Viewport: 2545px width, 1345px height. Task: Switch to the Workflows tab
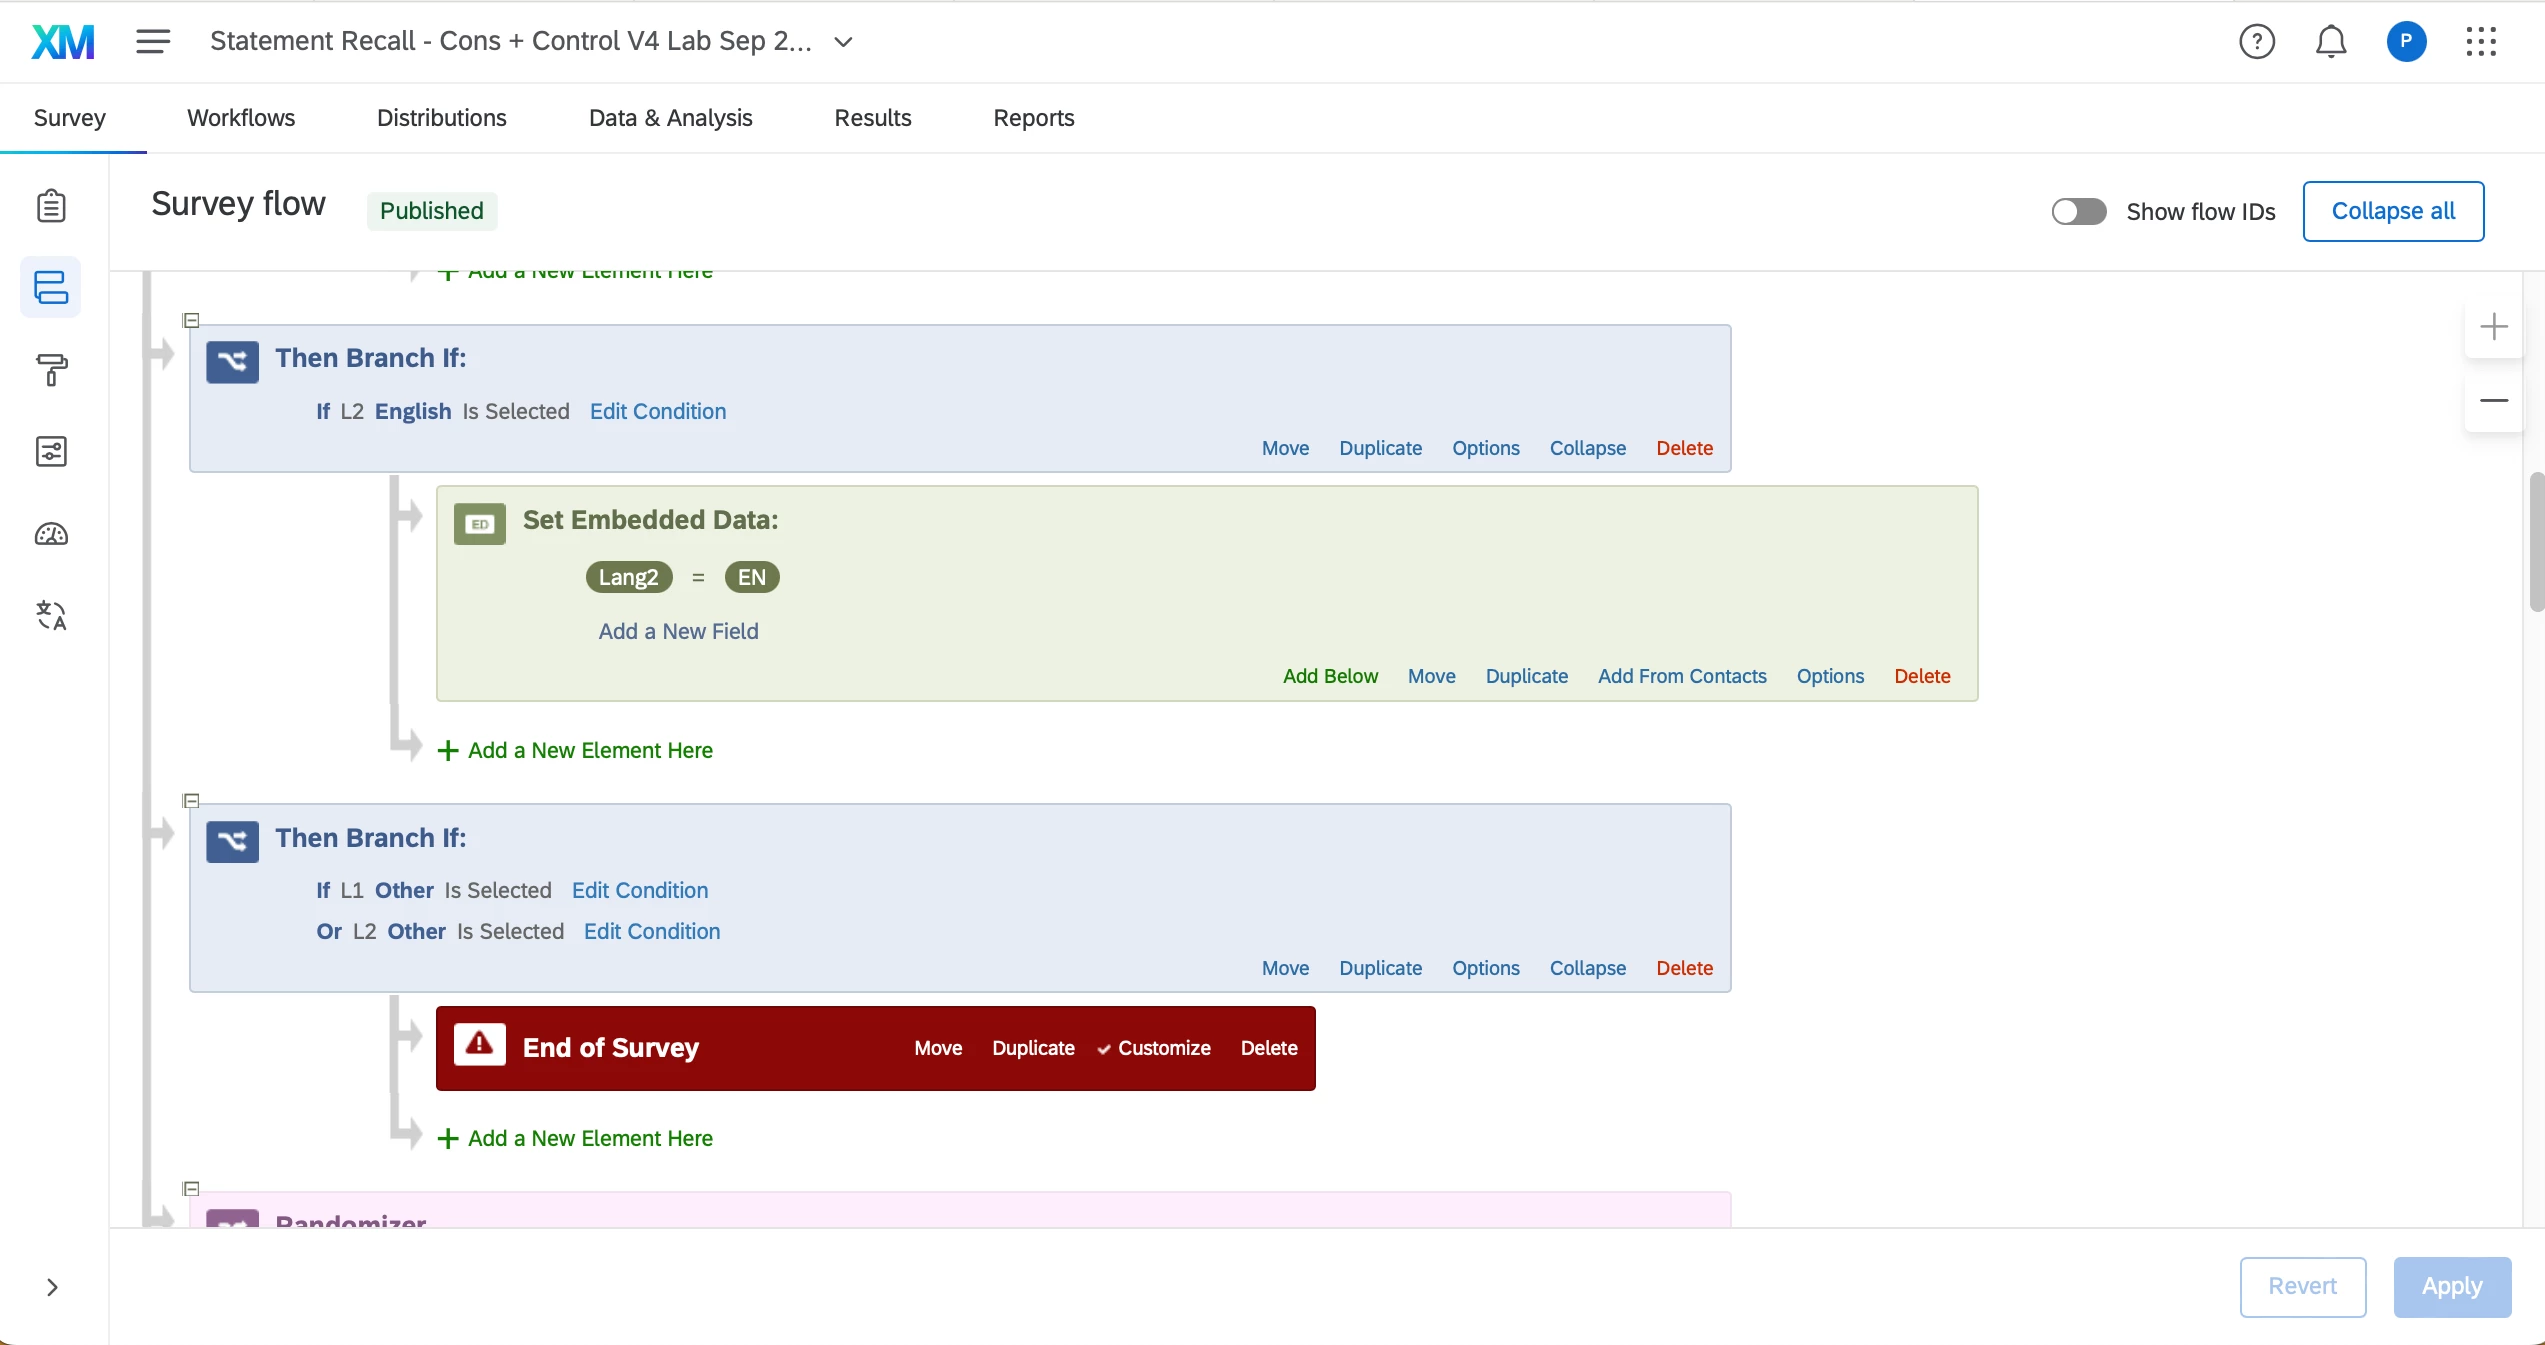[x=241, y=118]
